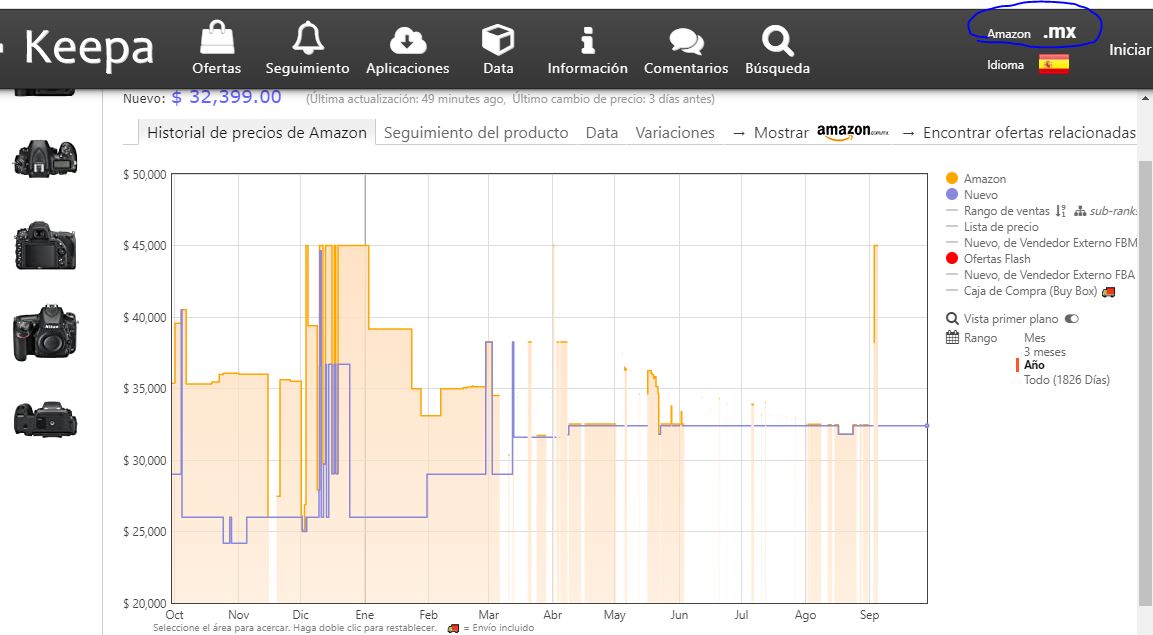Click the $ 45,000 axis label

pyautogui.click(x=145, y=245)
